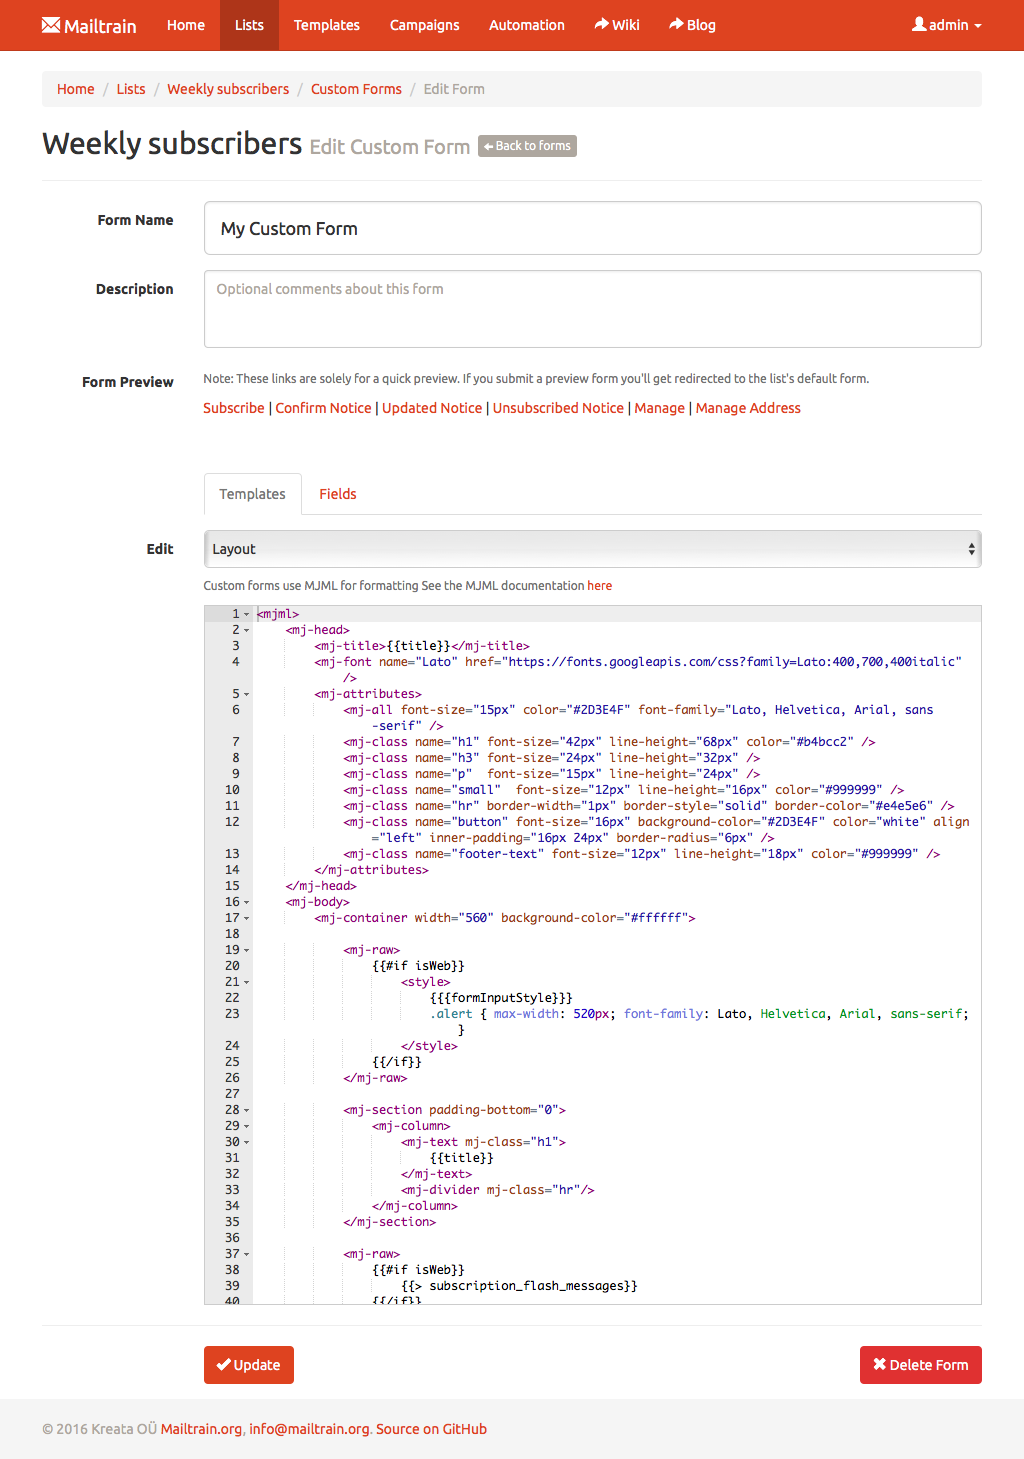Open Campaigns in the navigation bar

(424, 25)
